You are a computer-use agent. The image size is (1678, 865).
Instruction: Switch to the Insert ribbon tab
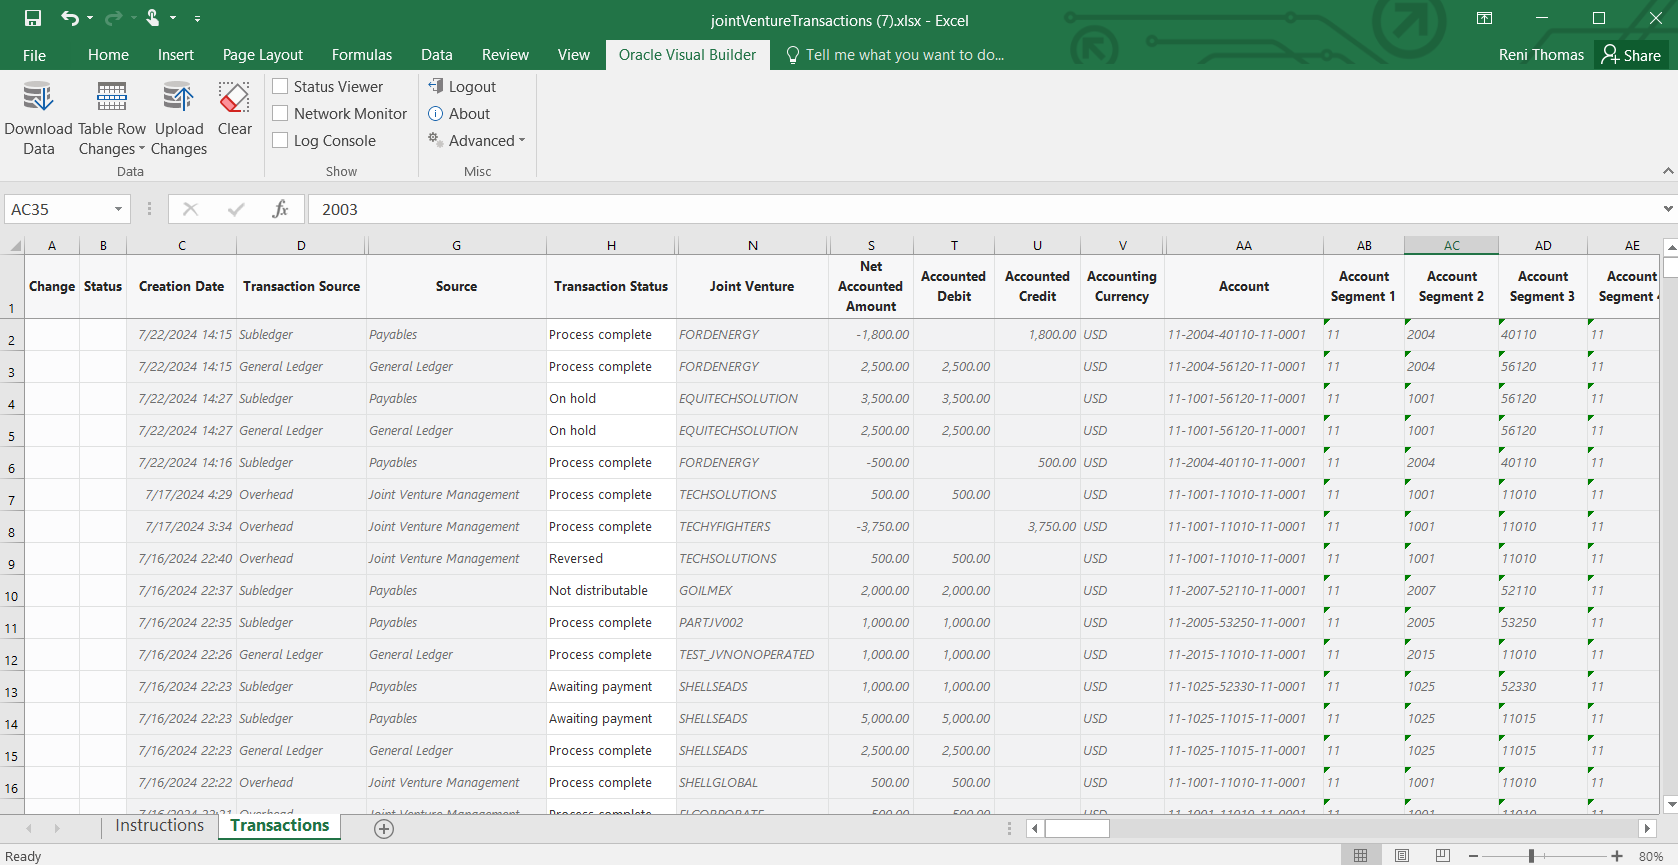176,55
